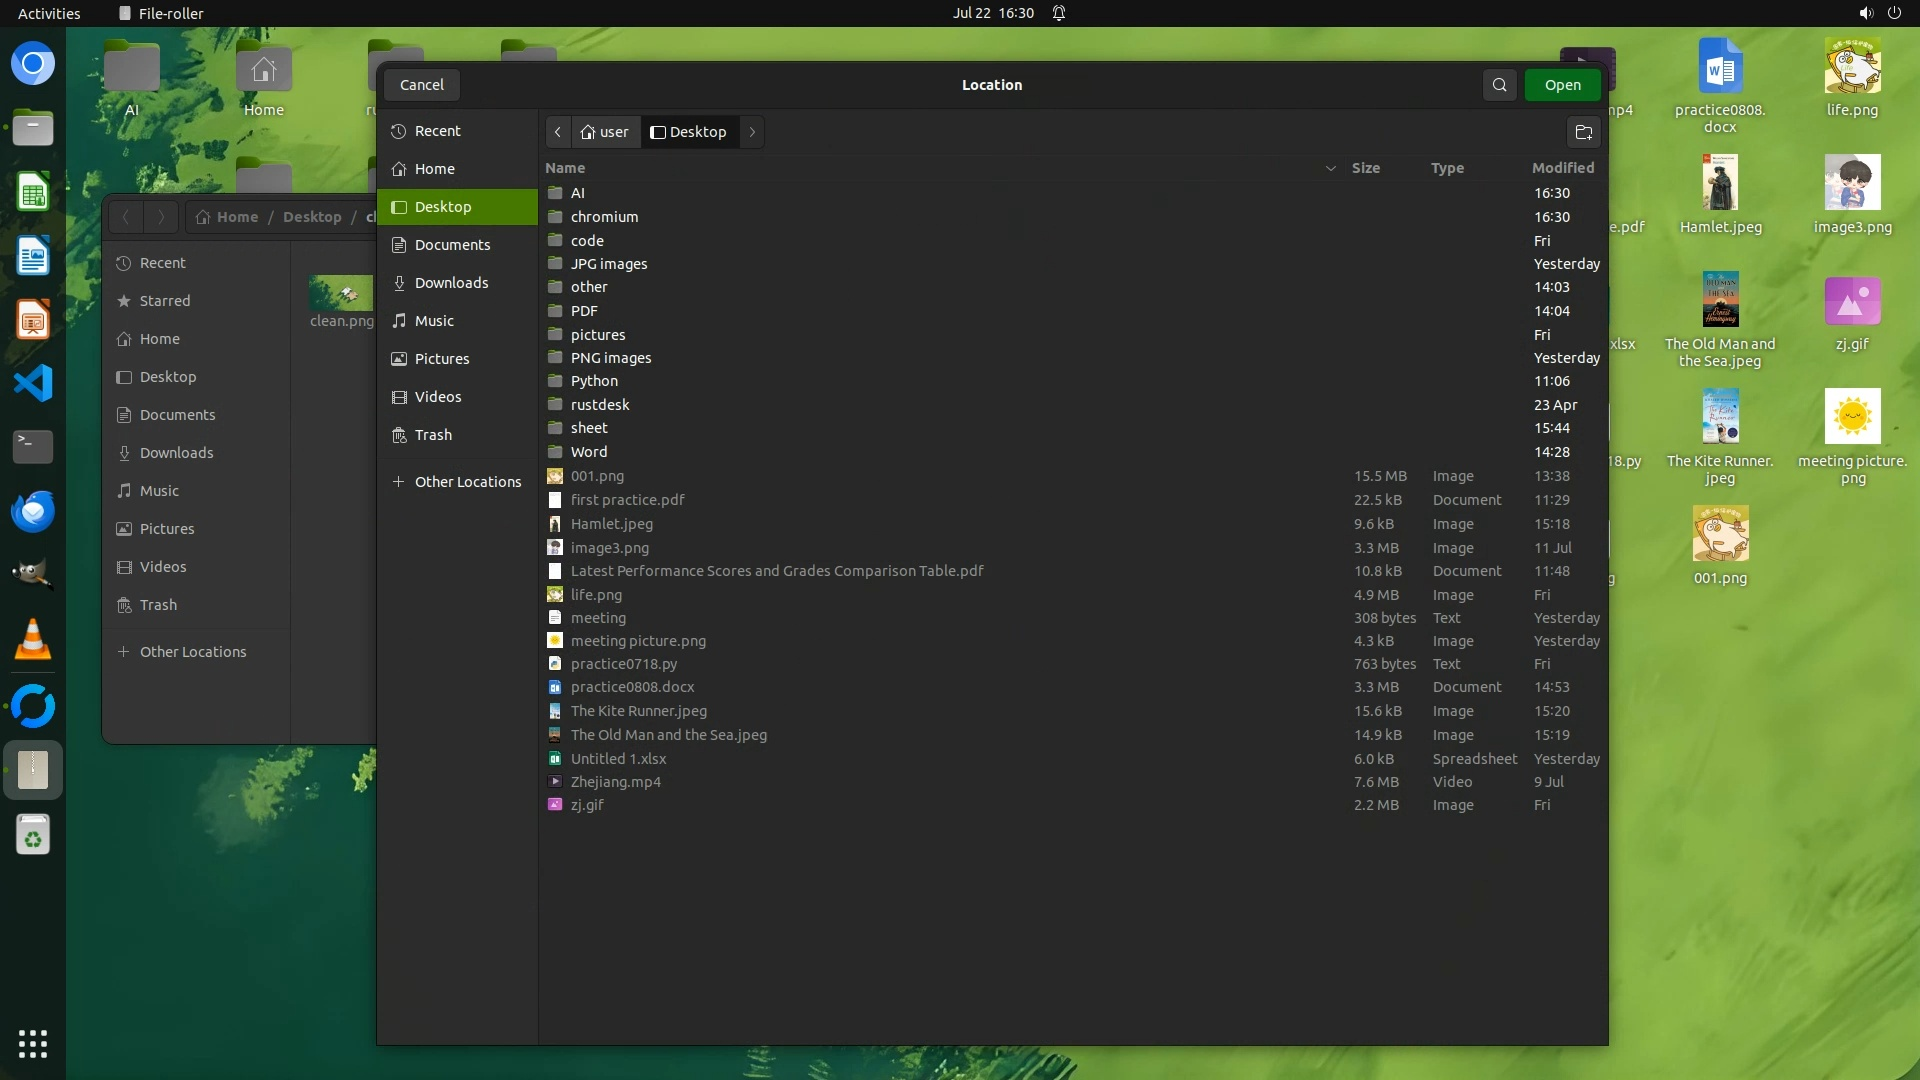The height and width of the screenshot is (1080, 1920).
Task: Select Downloads in the dialog sidebar
Action: [451, 283]
